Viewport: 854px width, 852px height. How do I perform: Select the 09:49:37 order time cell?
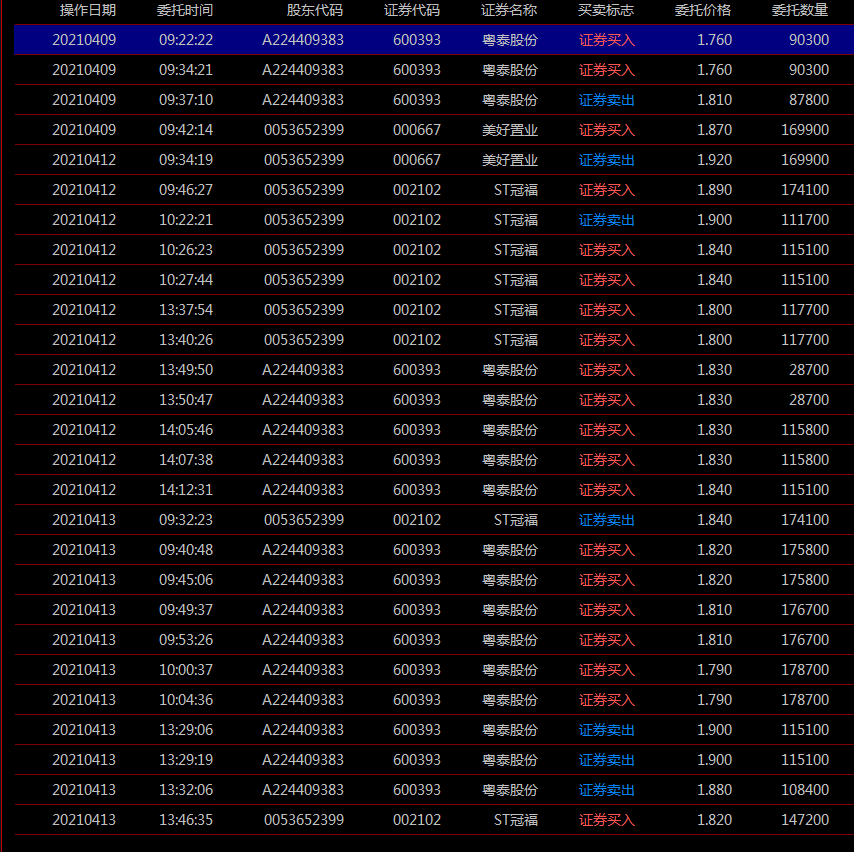pyautogui.click(x=186, y=609)
